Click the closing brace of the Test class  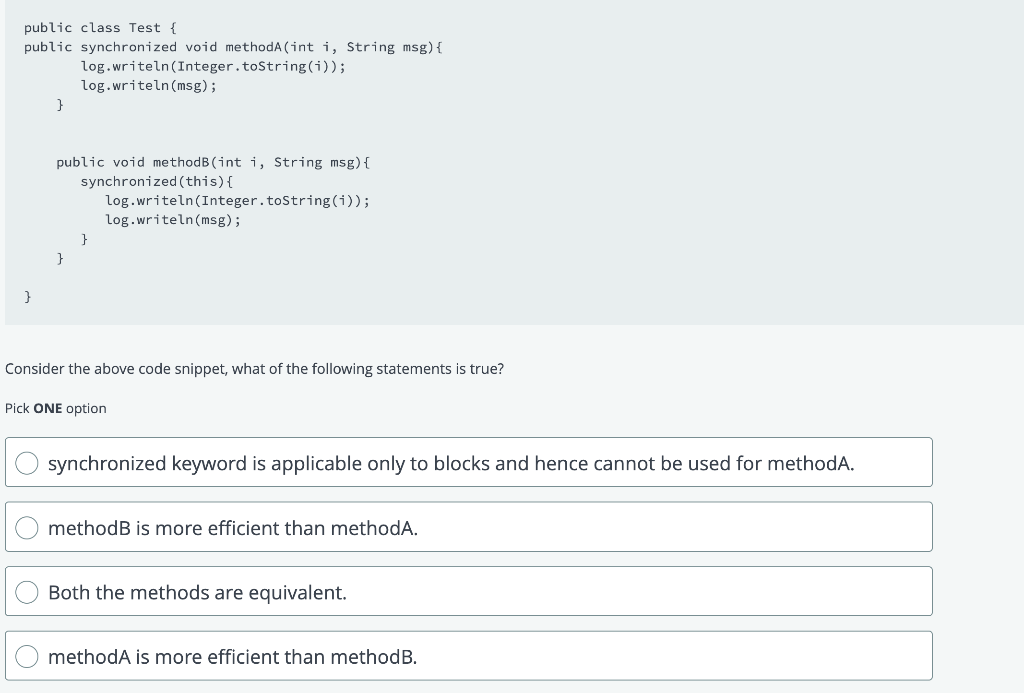(x=27, y=296)
